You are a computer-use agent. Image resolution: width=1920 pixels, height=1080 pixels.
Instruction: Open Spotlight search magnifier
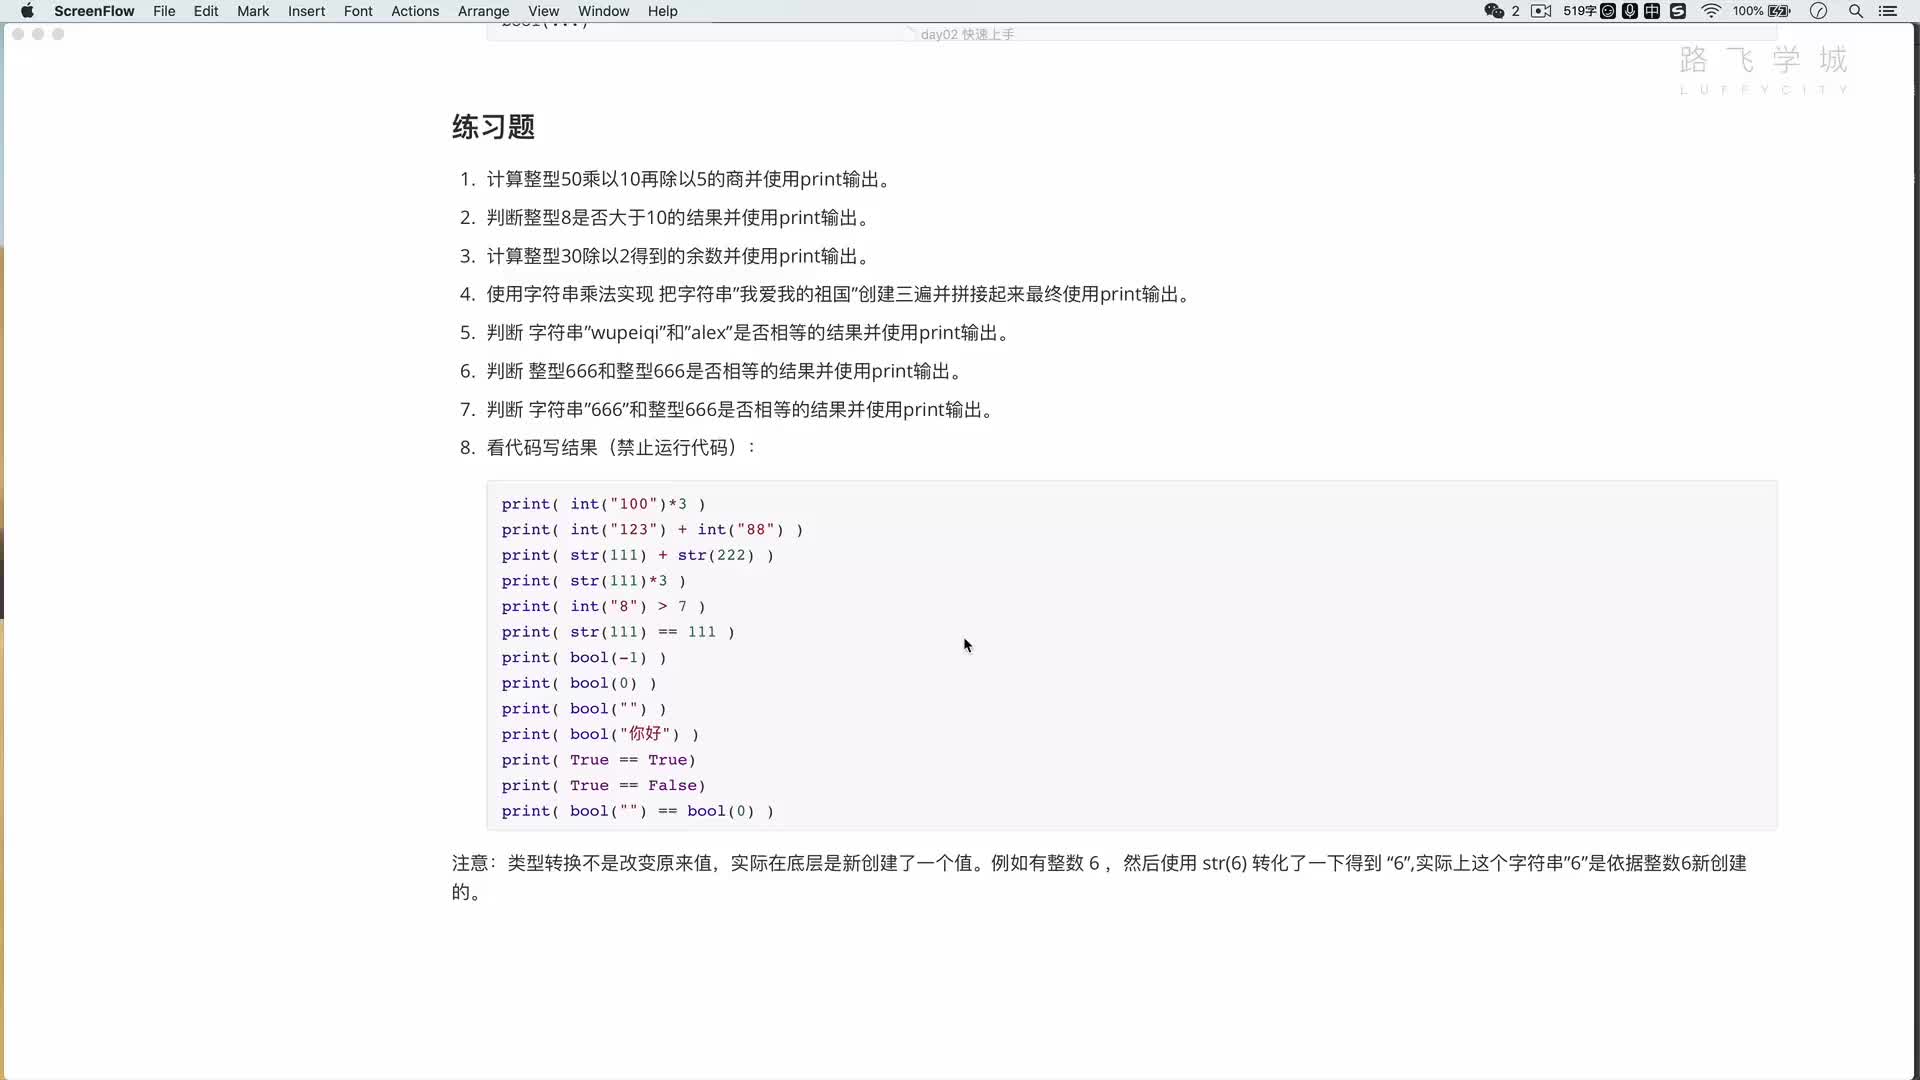coord(1856,11)
